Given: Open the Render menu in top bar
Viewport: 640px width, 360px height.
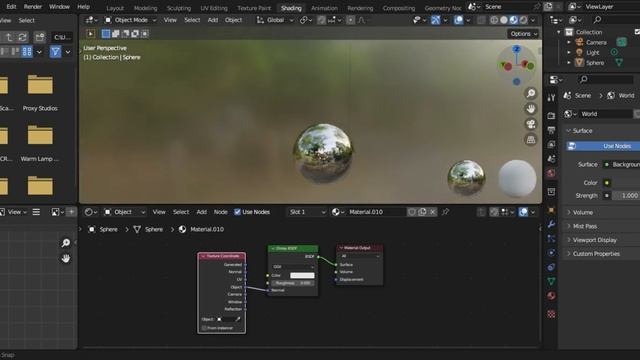Looking at the screenshot, I should tap(33, 7).
